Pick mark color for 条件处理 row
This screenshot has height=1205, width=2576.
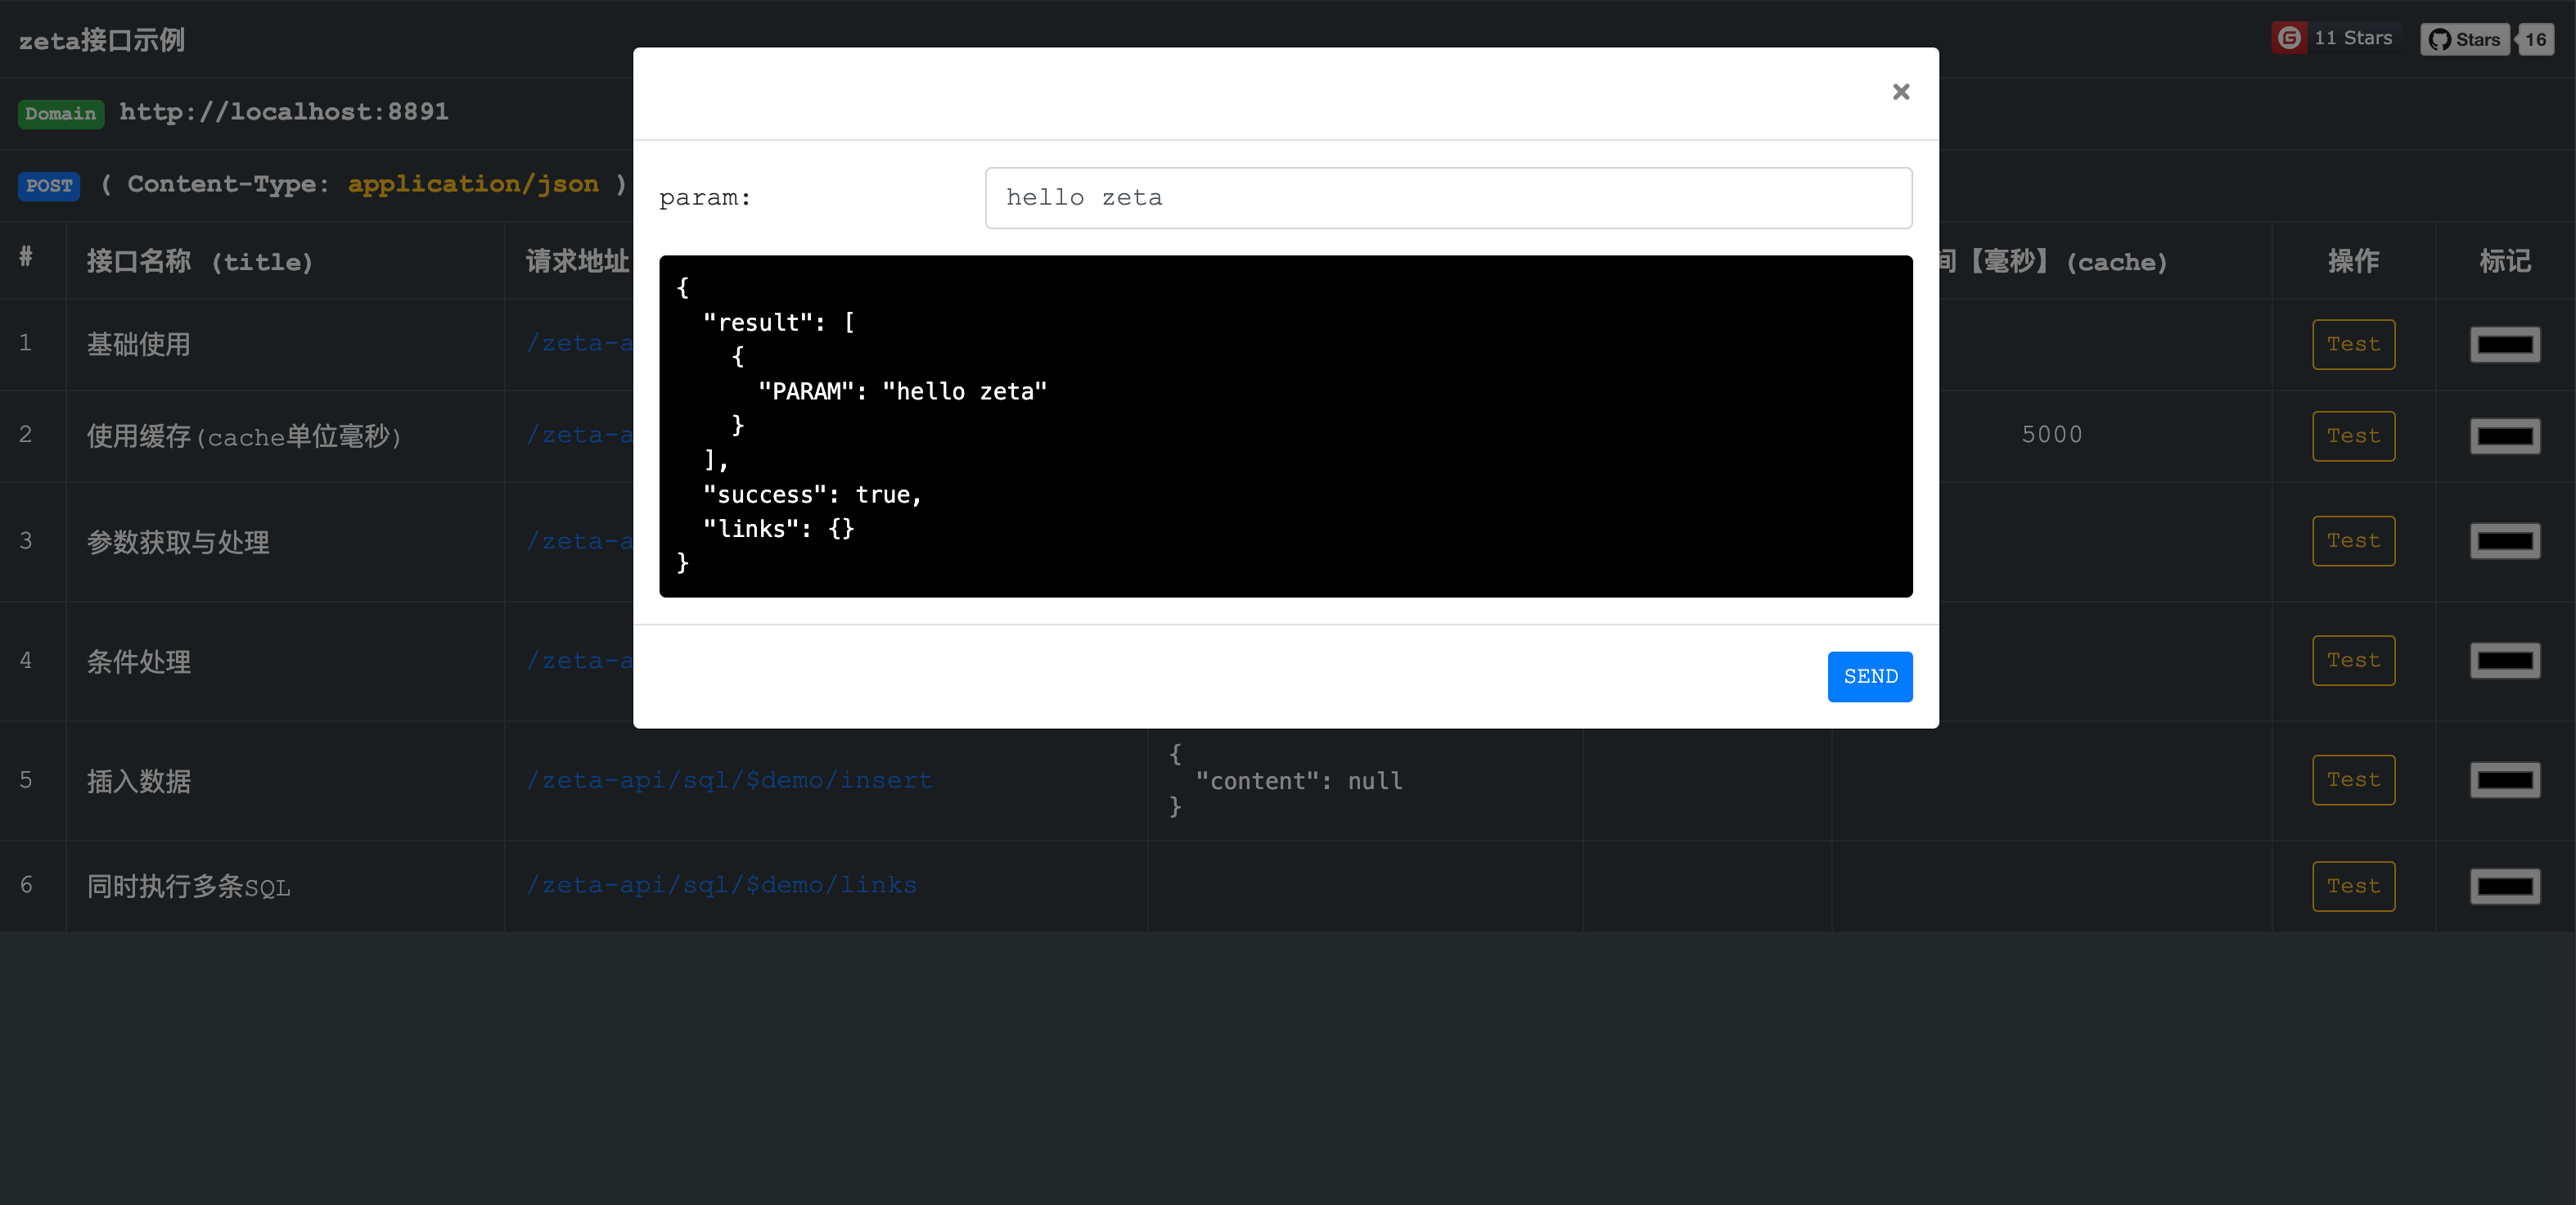tap(2504, 660)
